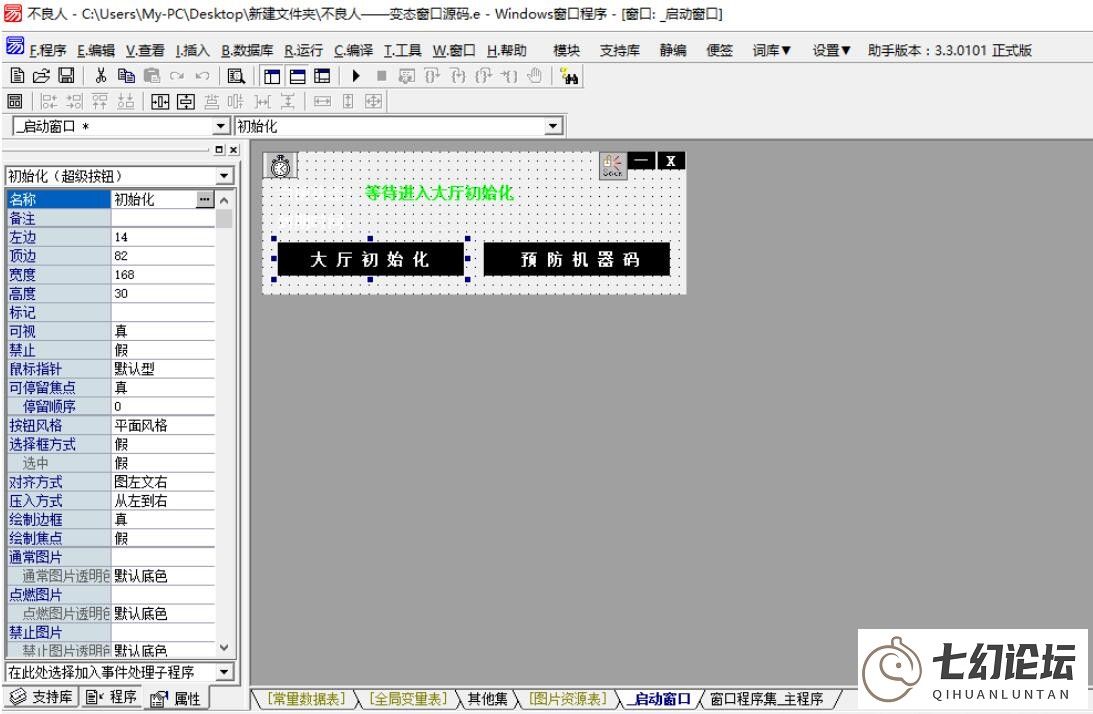Screen dimensions: 1093x714
Task: Open Find with the binoculars icon
Action: (570, 76)
